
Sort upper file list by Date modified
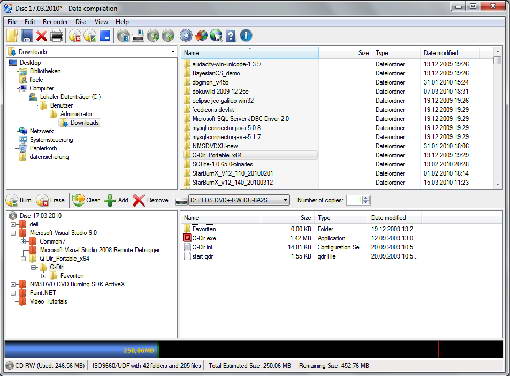(x=450, y=53)
